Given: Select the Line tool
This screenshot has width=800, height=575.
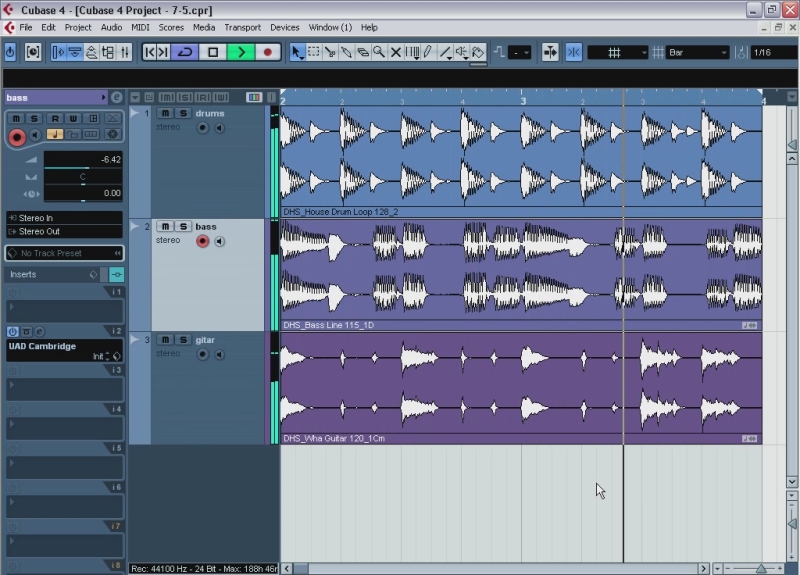Looking at the screenshot, I should [445, 52].
